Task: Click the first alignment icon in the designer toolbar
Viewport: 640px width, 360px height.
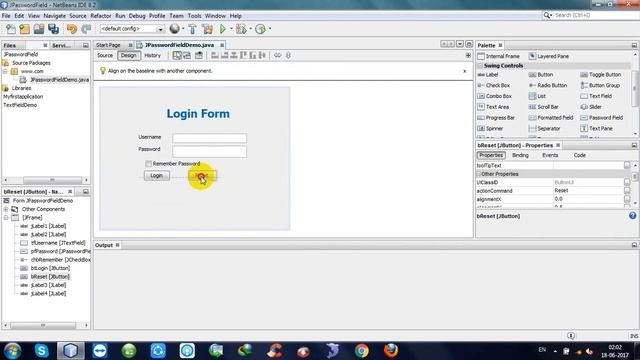Action: [x=215, y=56]
